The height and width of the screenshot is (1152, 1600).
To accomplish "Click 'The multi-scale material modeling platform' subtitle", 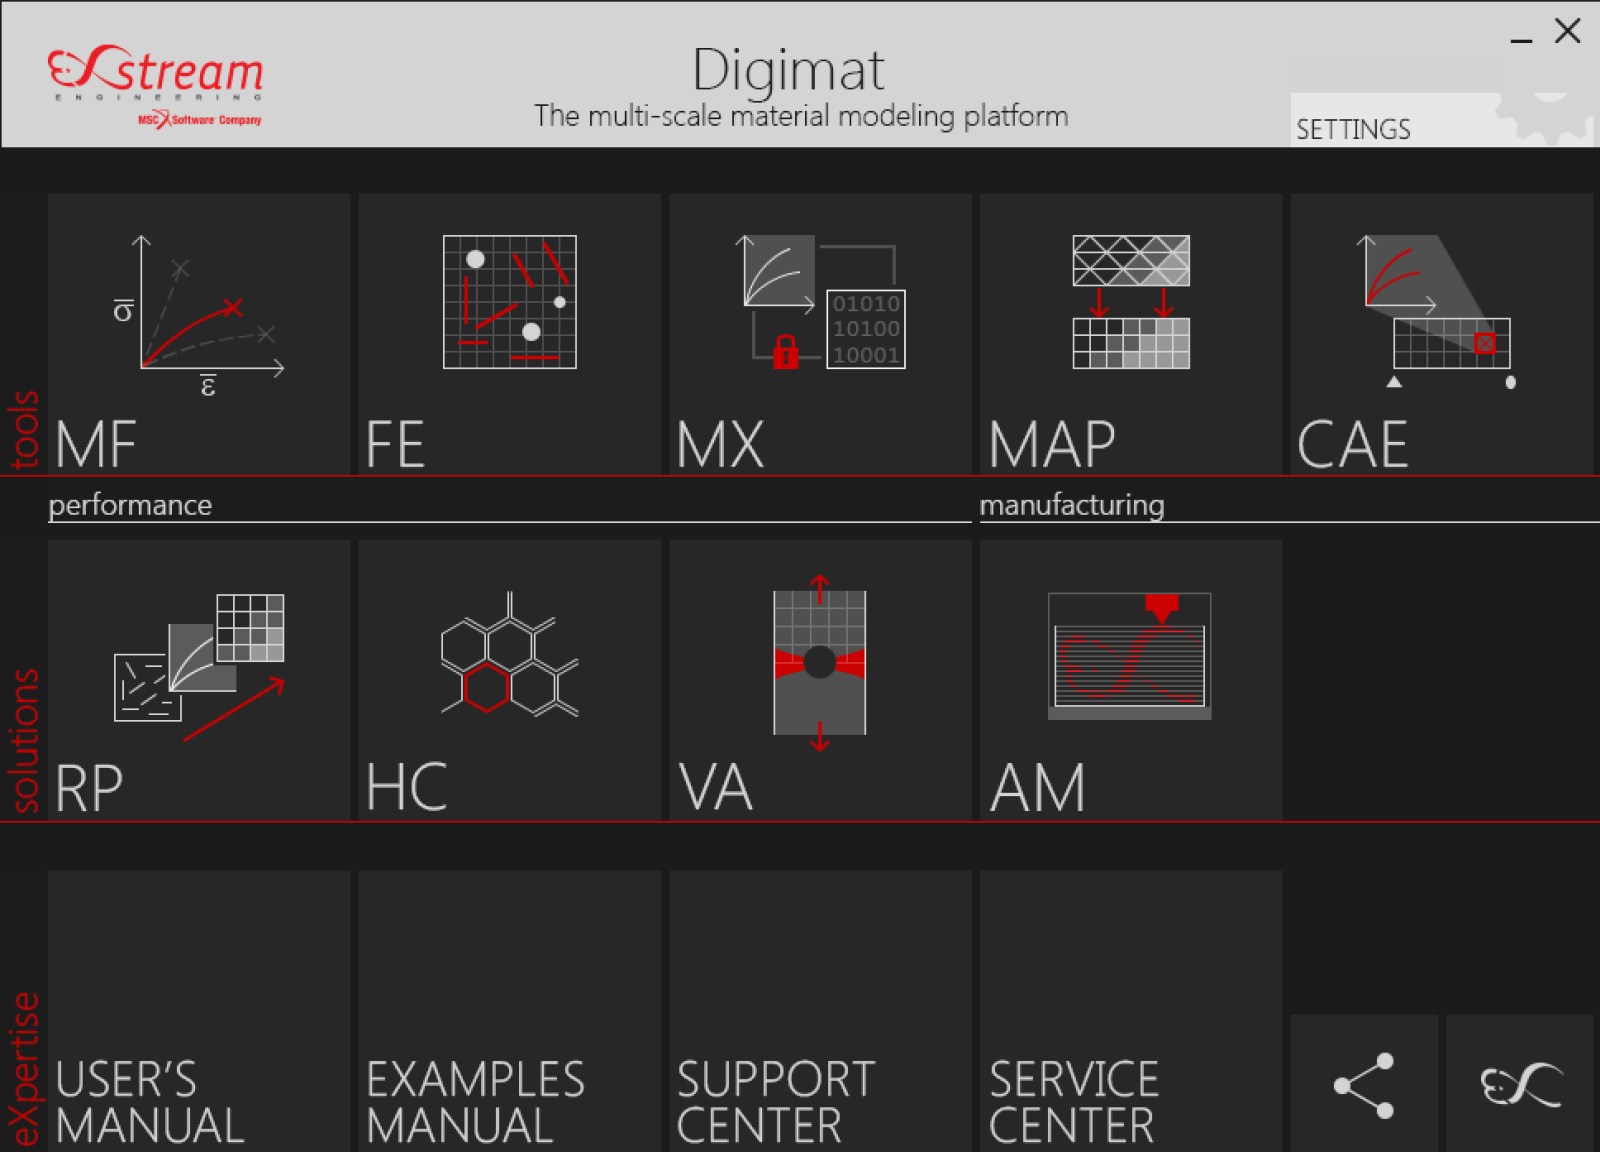I will click(x=801, y=116).
